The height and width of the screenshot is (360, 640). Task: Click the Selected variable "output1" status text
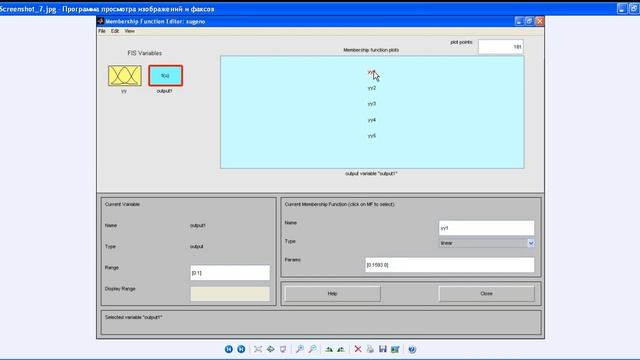[x=133, y=317]
